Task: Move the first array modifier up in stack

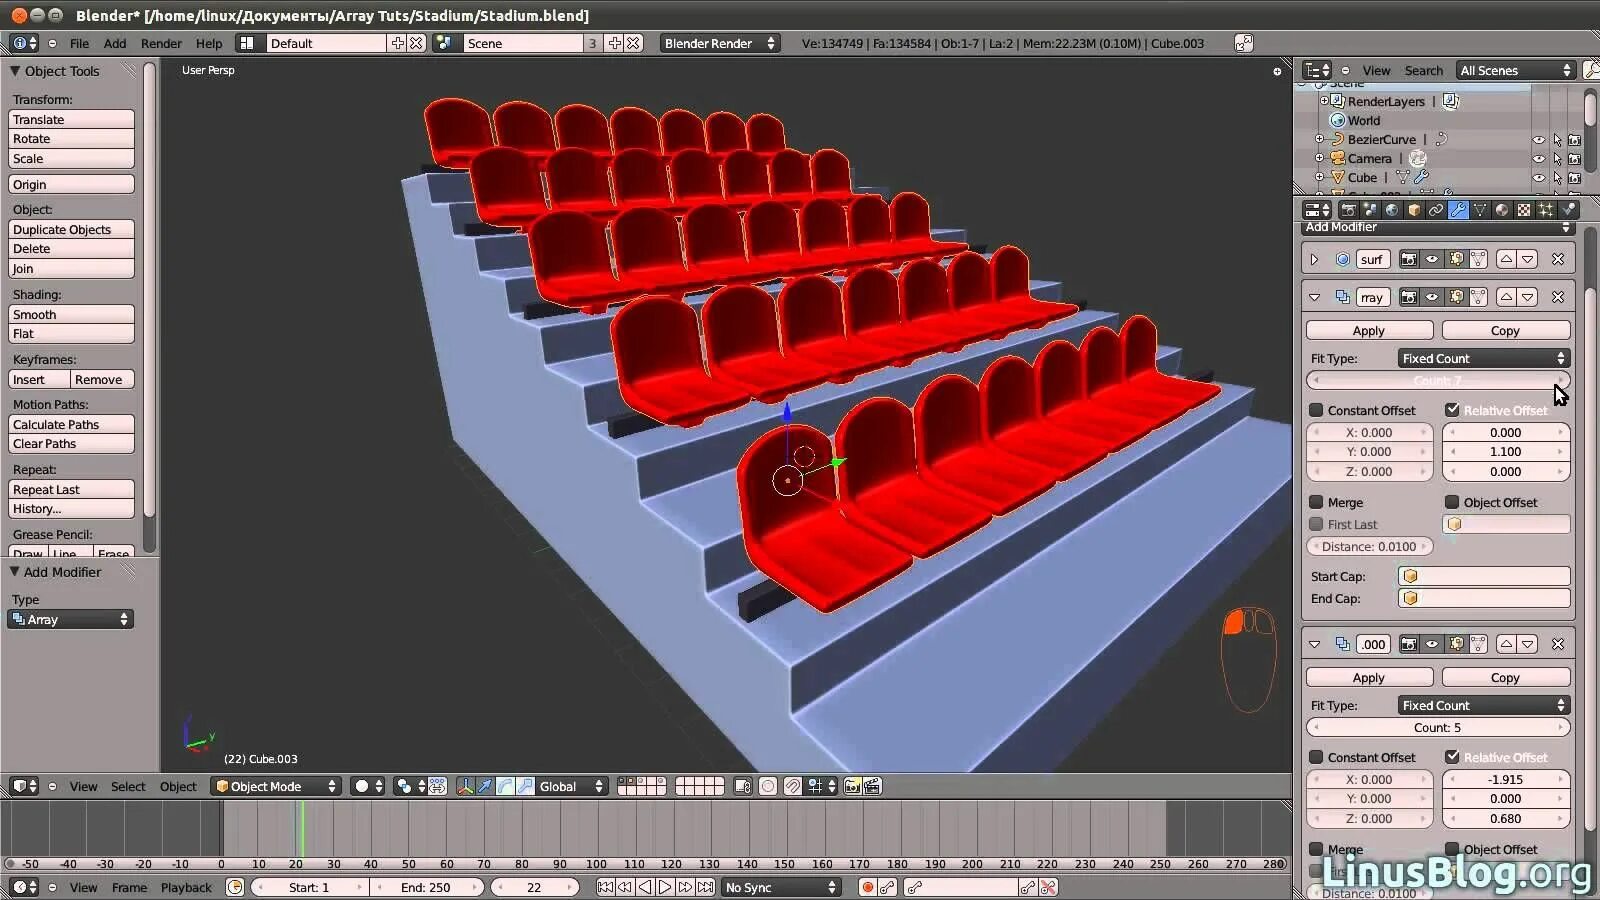Action: coord(1506,297)
